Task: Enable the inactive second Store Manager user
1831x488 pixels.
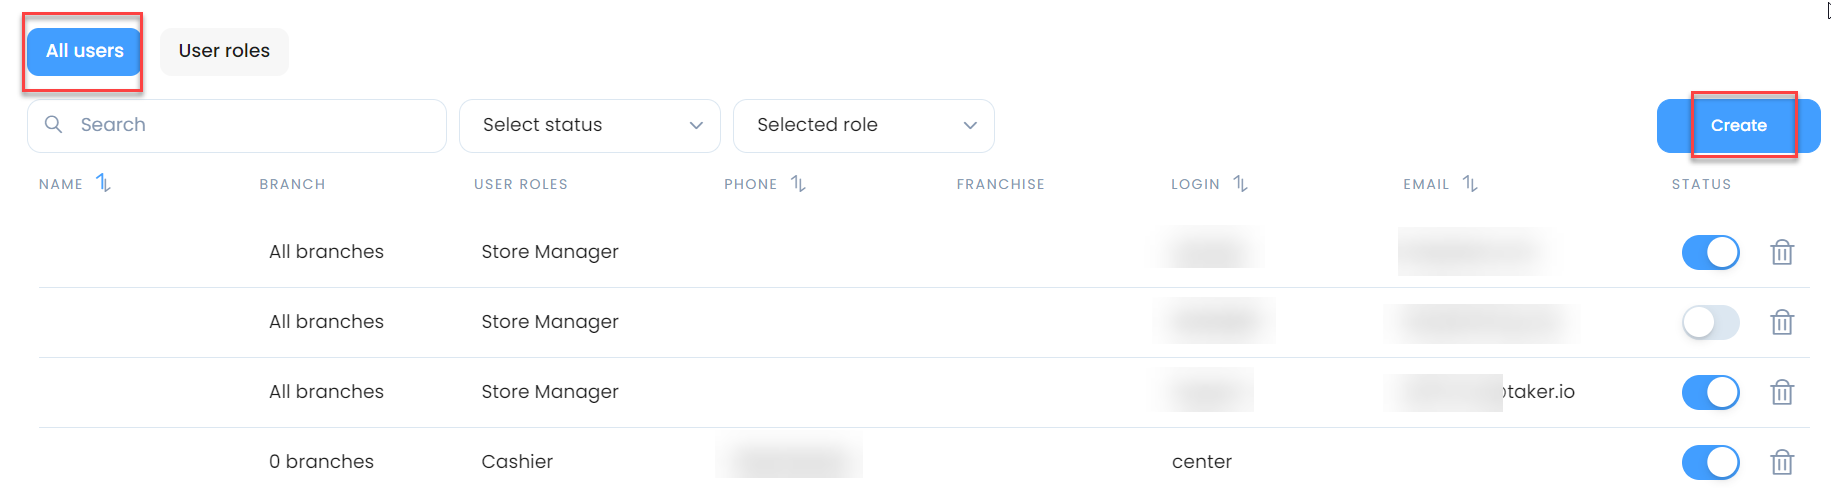Action: (1711, 322)
